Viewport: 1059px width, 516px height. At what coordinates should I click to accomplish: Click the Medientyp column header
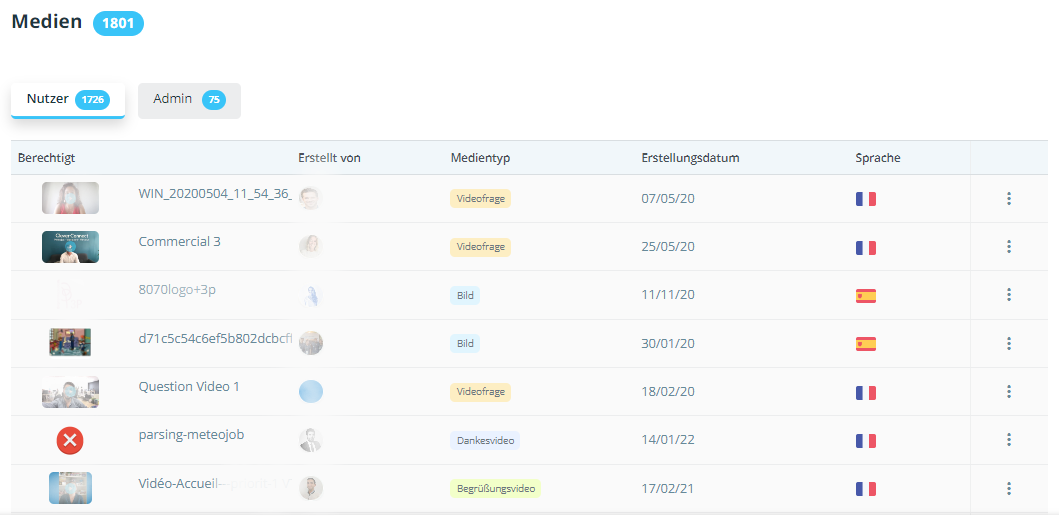(x=480, y=158)
